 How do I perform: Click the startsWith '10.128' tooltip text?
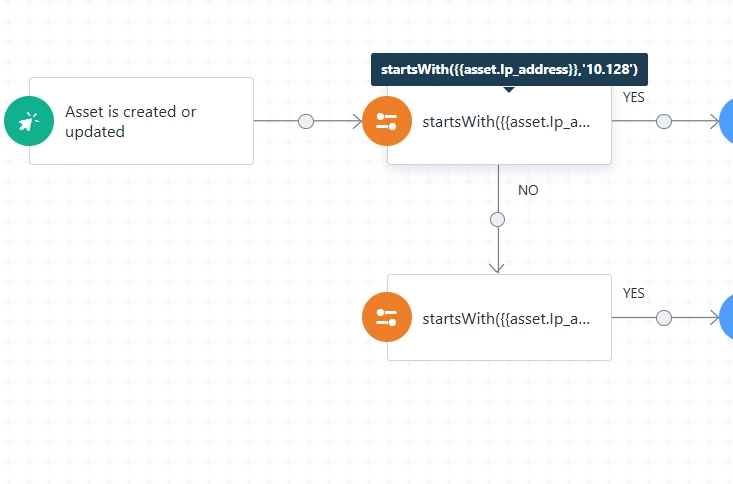pos(509,70)
